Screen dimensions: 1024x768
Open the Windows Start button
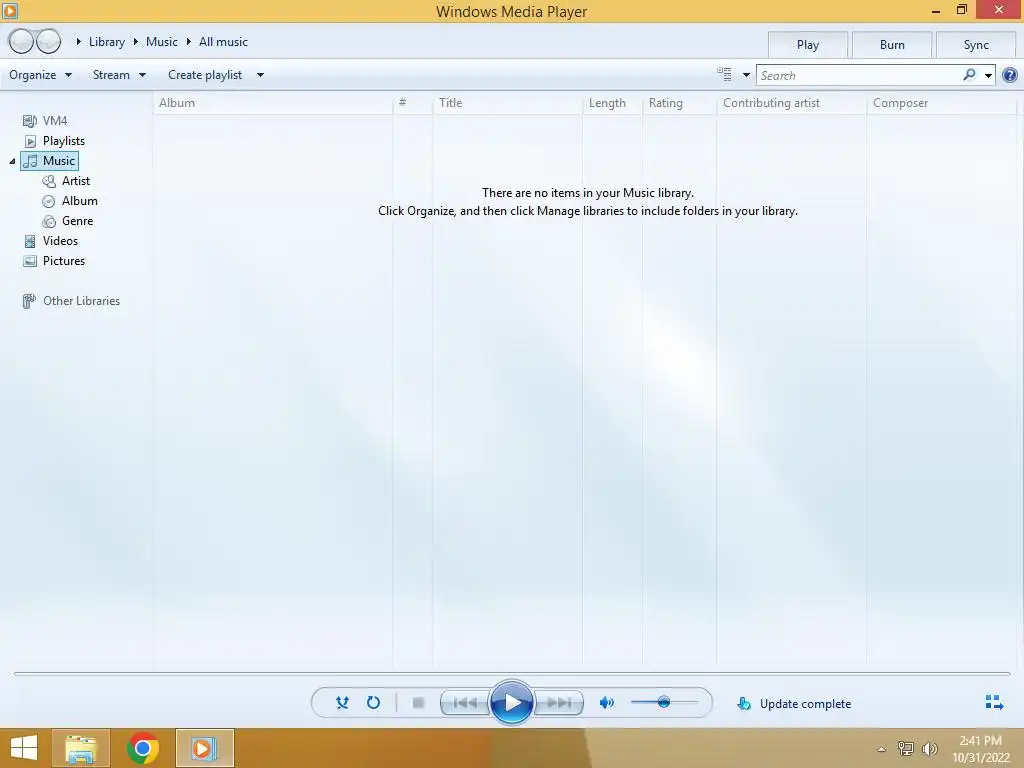[24, 748]
